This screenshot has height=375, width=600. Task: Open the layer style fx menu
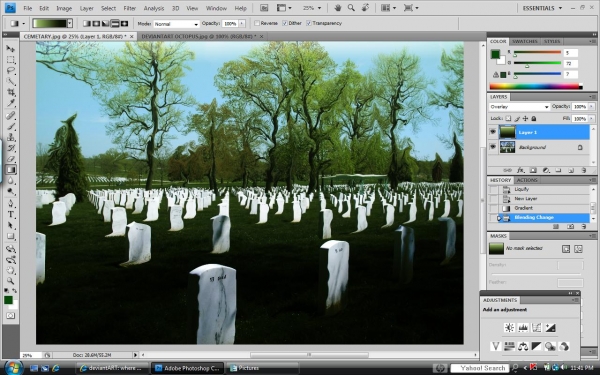tap(520, 170)
